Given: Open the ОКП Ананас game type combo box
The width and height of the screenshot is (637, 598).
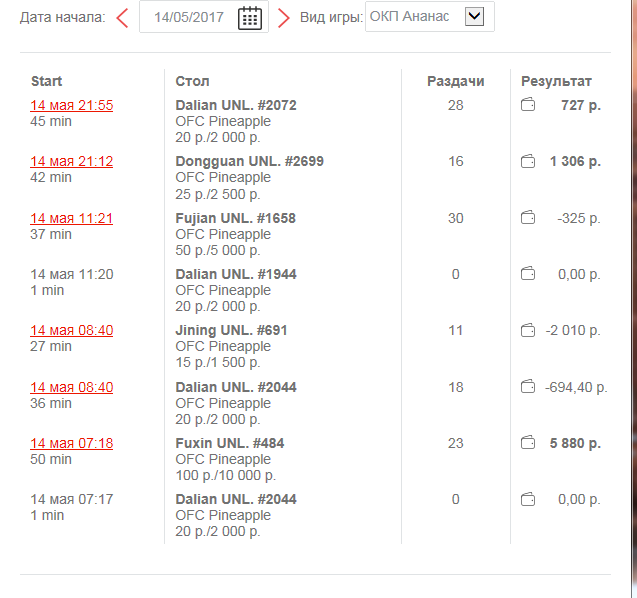Looking at the screenshot, I should point(430,17).
